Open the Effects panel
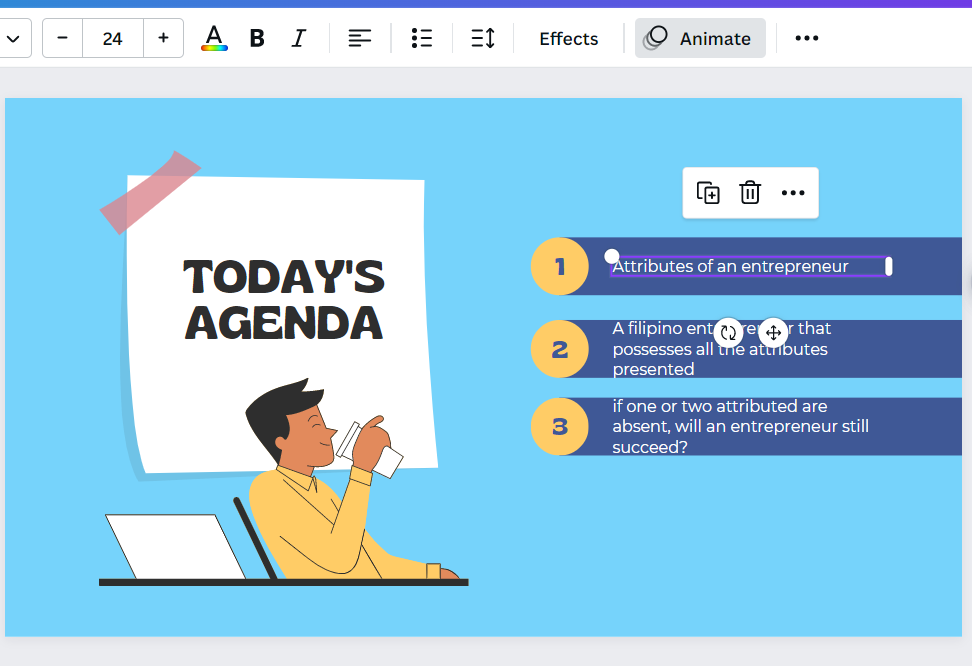This screenshot has height=666, width=972. [568, 37]
